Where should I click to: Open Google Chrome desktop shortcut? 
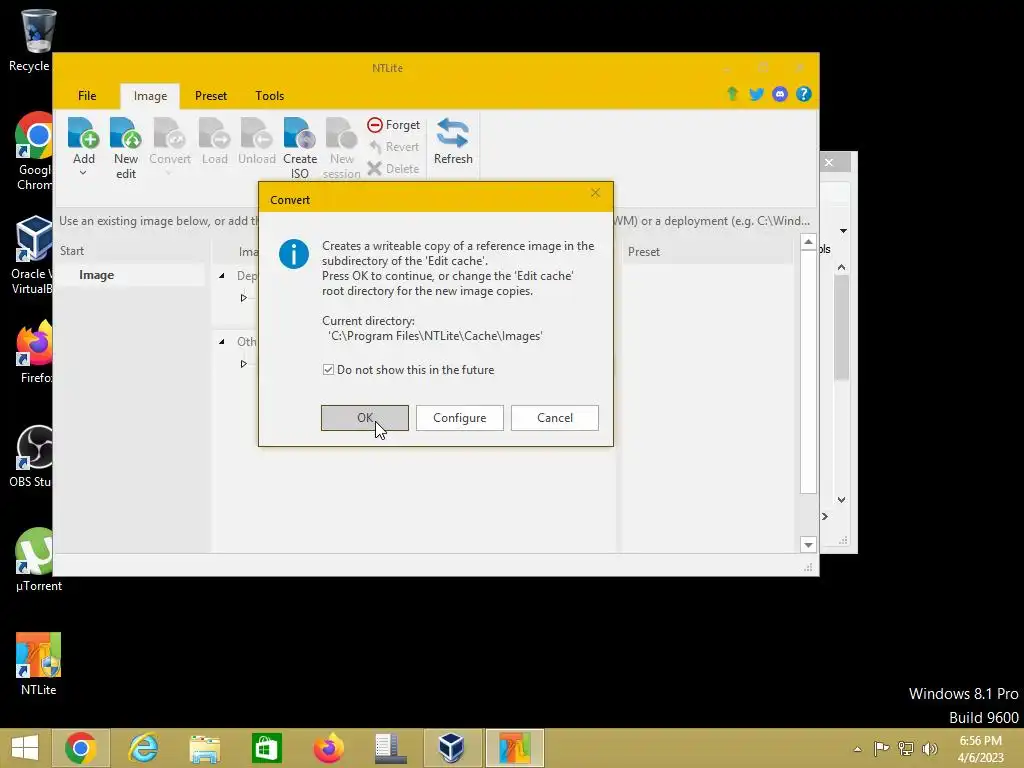[34, 152]
